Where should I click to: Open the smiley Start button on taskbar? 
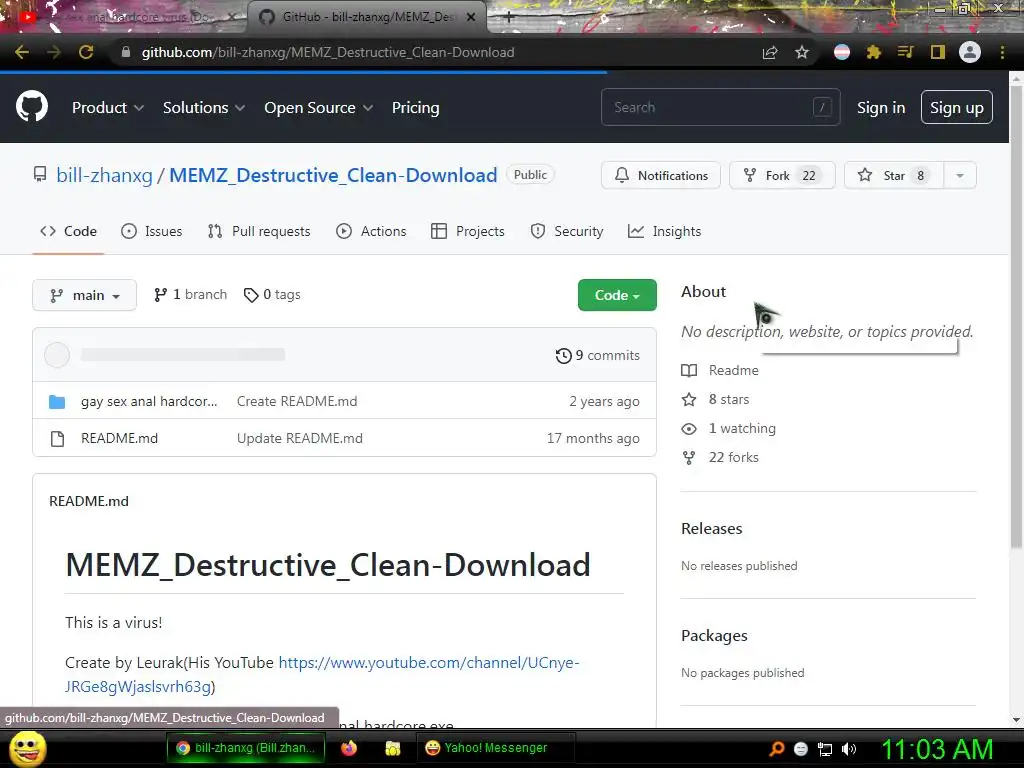click(27, 749)
